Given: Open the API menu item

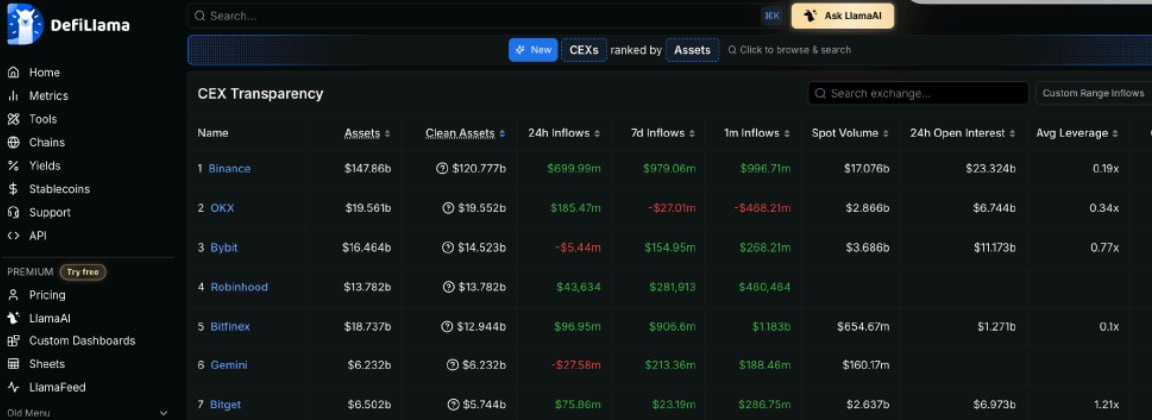Looking at the screenshot, I should coord(37,236).
